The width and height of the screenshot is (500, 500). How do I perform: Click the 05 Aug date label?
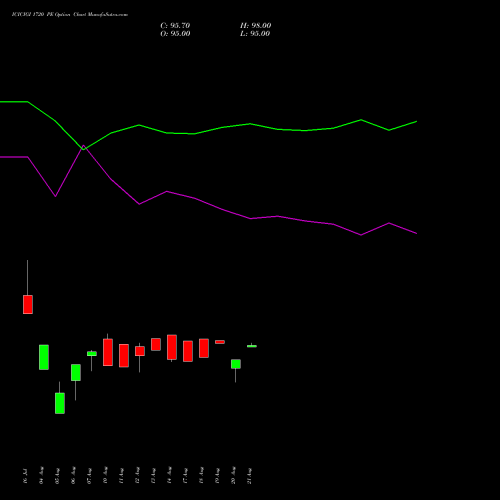tap(57, 476)
